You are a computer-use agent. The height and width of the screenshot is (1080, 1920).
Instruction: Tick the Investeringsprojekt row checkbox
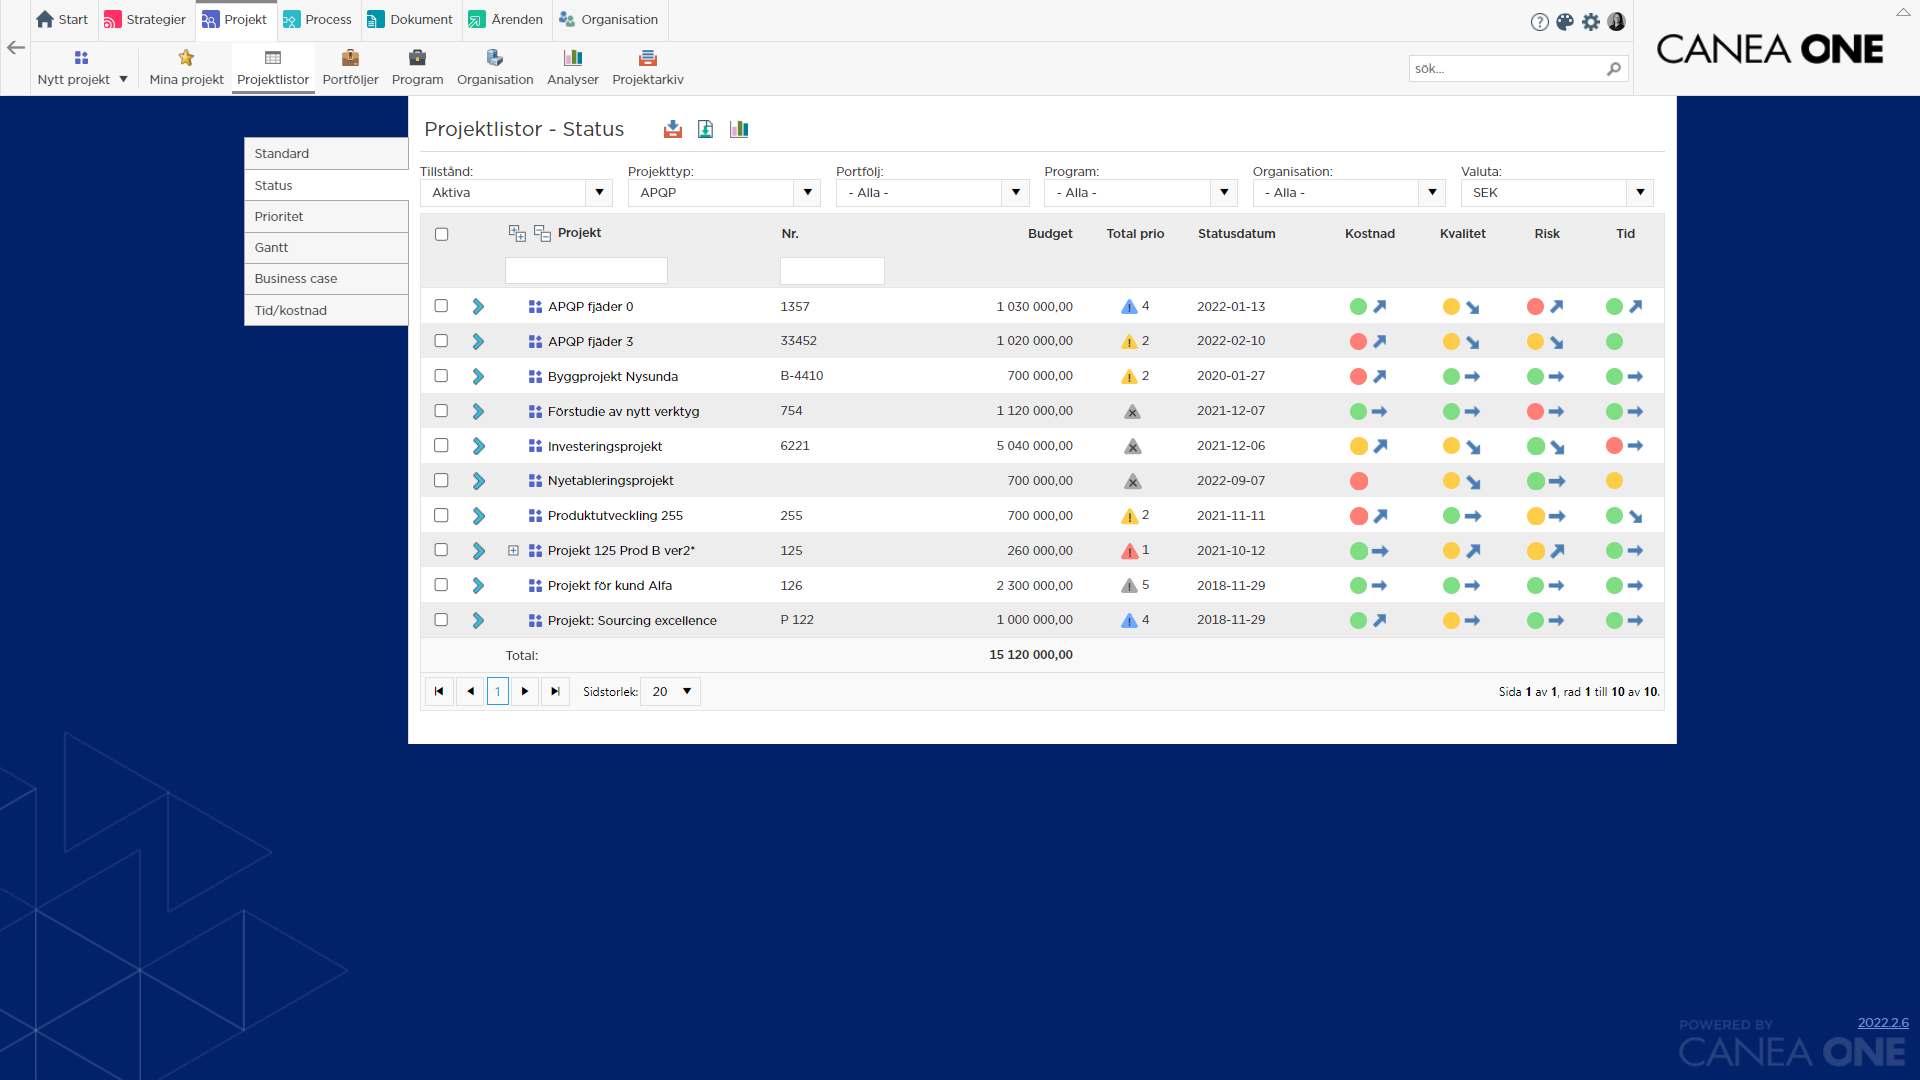[441, 446]
